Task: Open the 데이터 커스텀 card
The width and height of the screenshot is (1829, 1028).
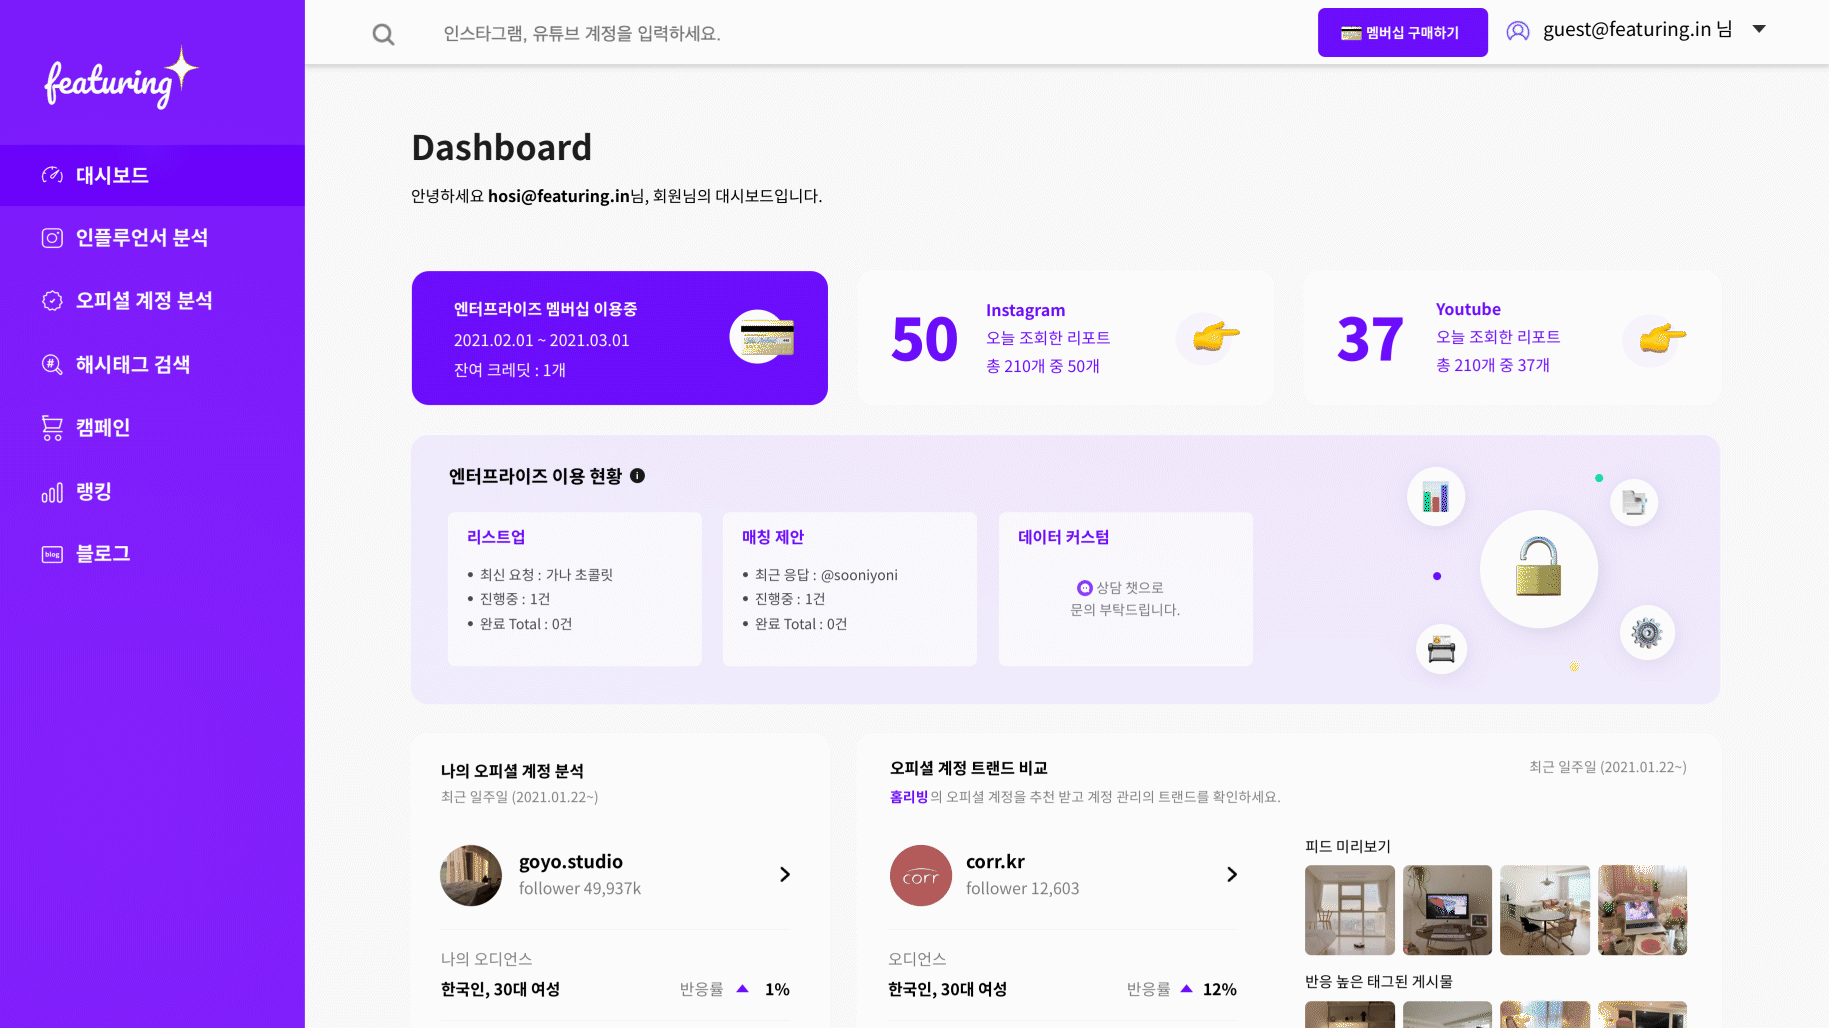Action: (x=1126, y=589)
